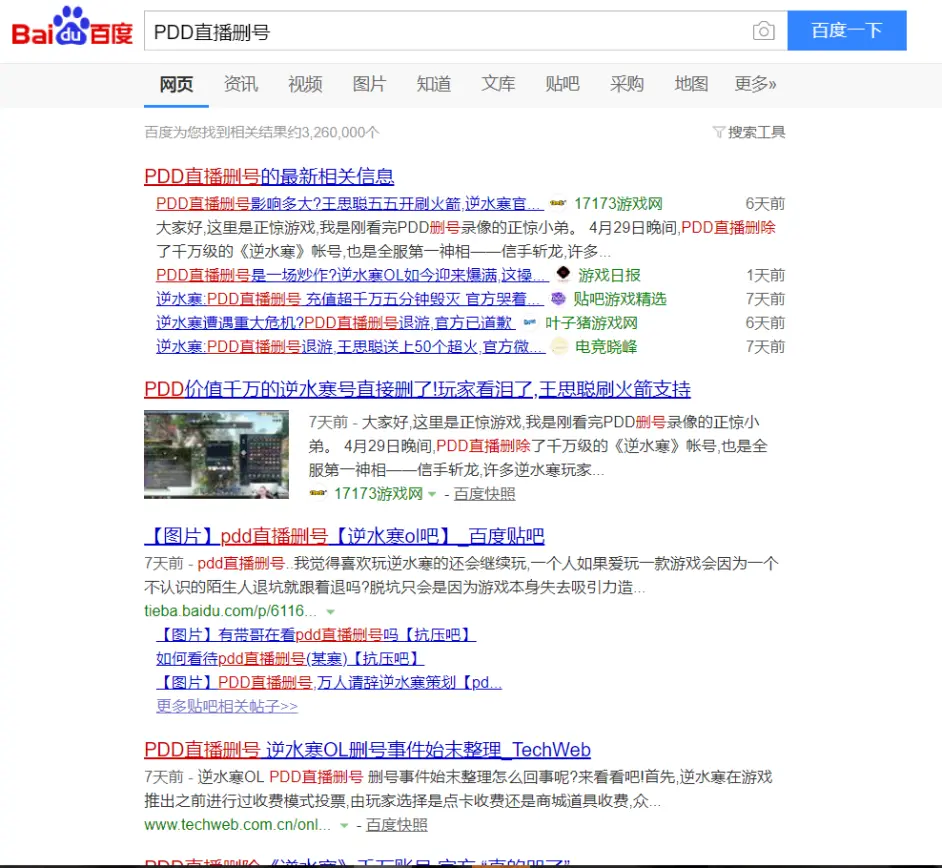This screenshot has width=942, height=868.
Task: Click 更多贴吧相关帖子>> link
Action: coord(226,706)
